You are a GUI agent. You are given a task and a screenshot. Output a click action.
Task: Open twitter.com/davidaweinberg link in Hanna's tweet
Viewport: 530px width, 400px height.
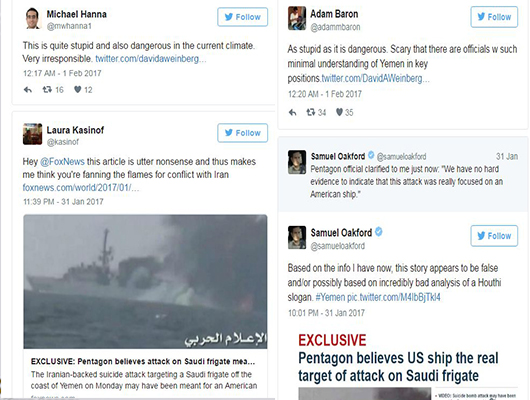[151, 58]
